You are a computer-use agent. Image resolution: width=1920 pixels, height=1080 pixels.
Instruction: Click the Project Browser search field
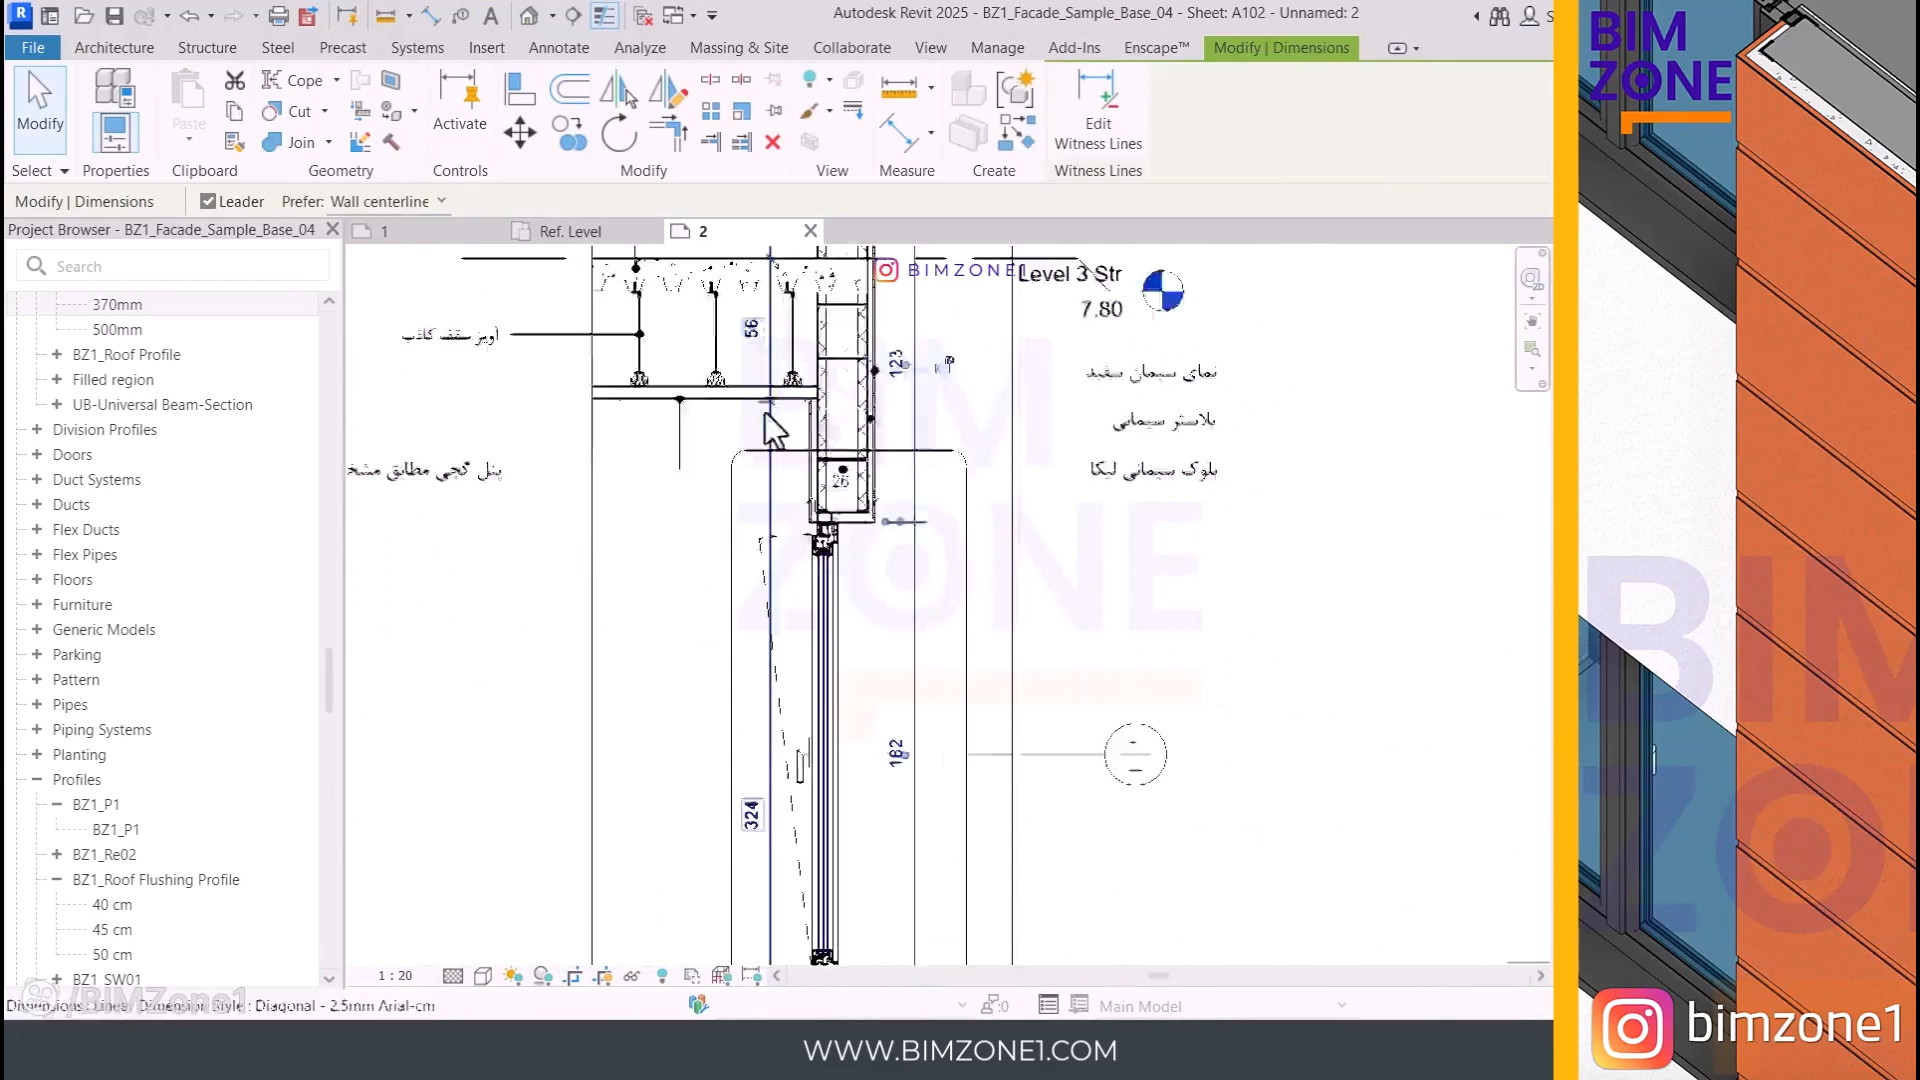click(x=173, y=266)
